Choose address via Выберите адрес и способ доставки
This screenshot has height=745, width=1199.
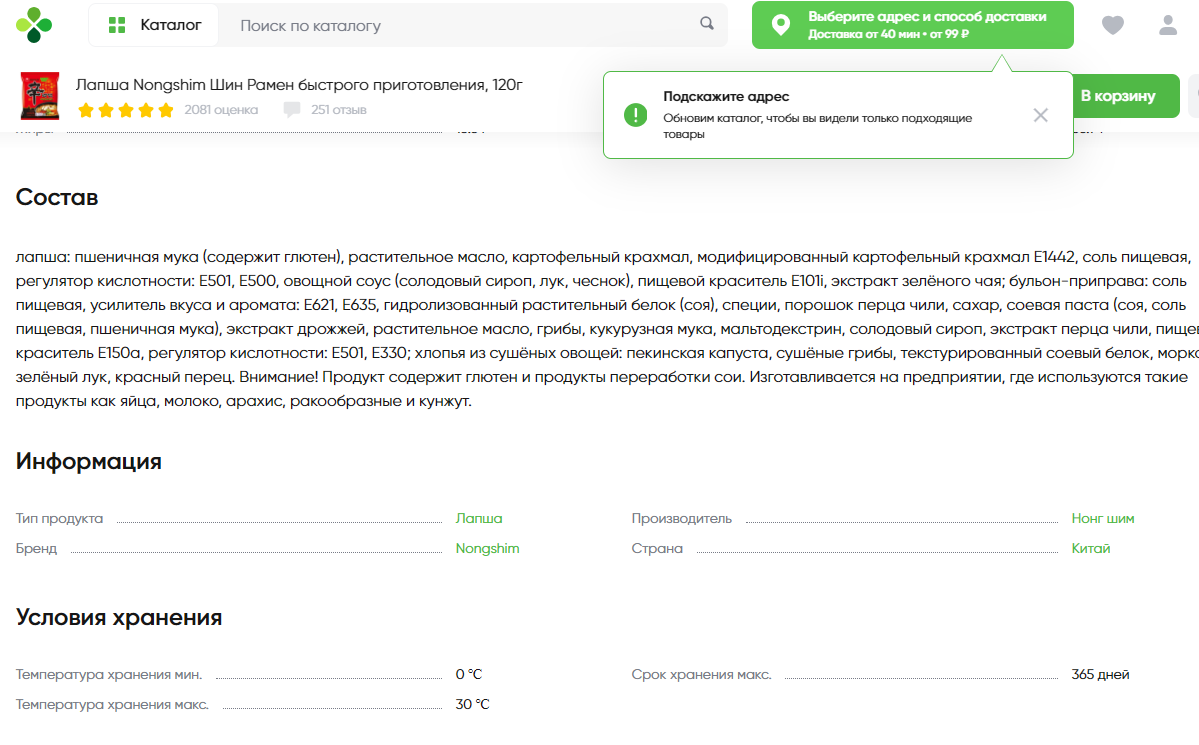point(912,25)
